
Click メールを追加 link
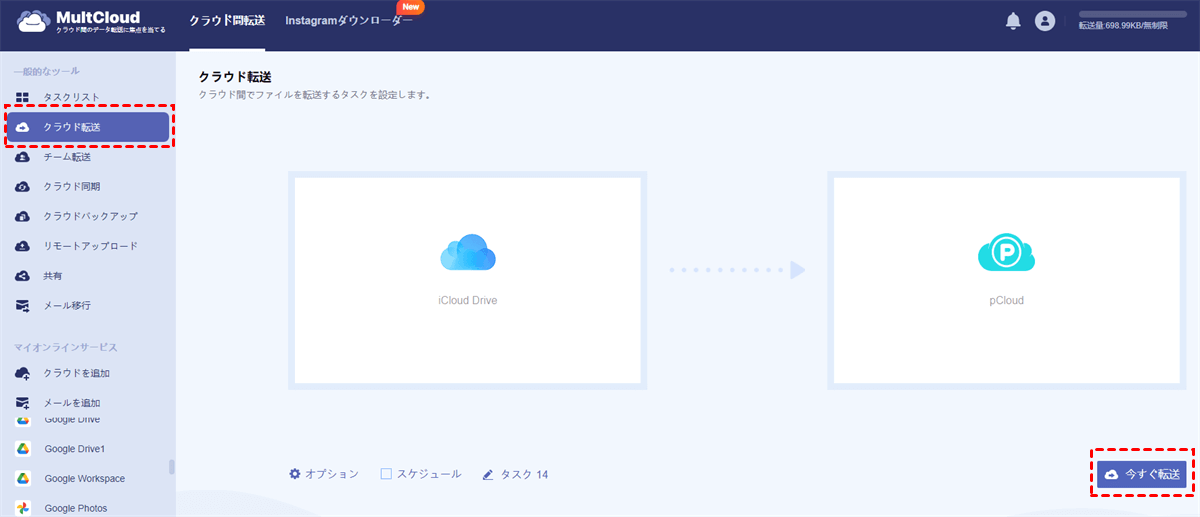tap(71, 403)
